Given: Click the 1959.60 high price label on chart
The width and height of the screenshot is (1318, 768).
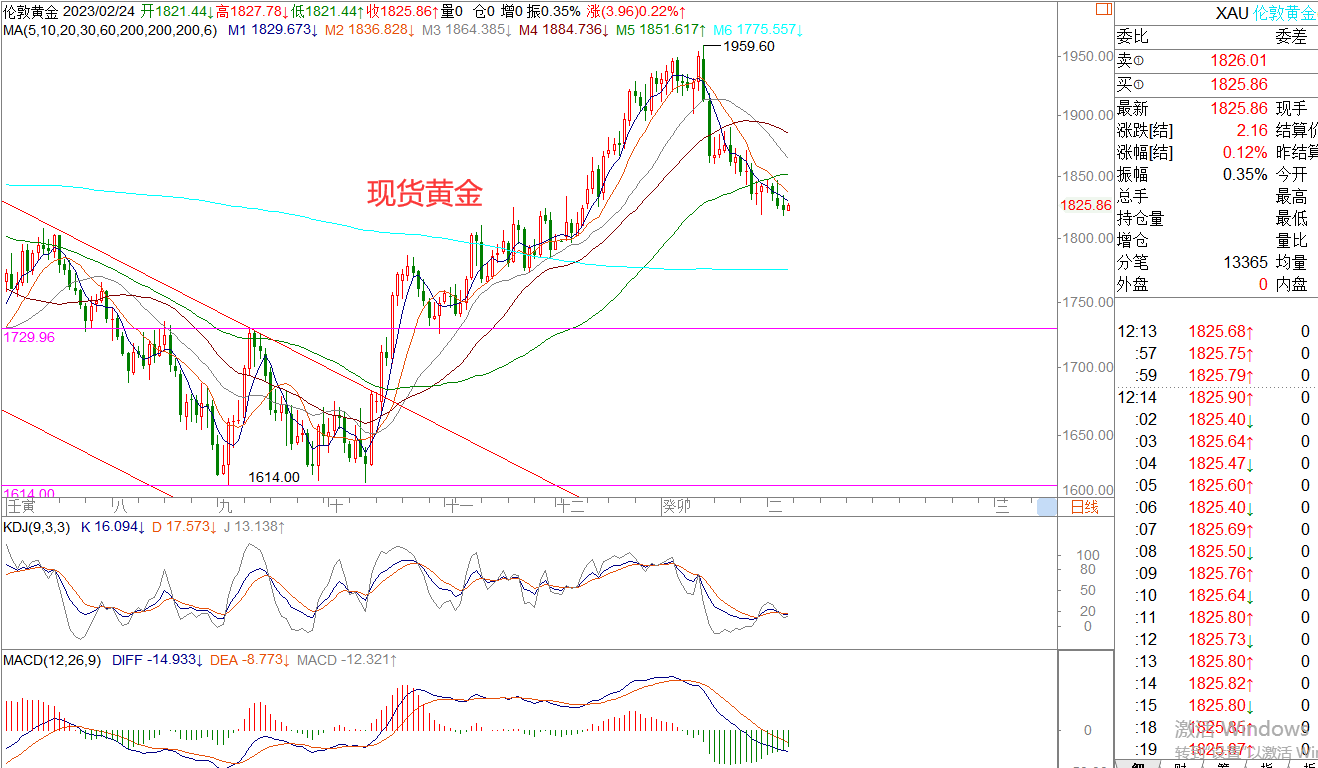Looking at the screenshot, I should point(748,46).
